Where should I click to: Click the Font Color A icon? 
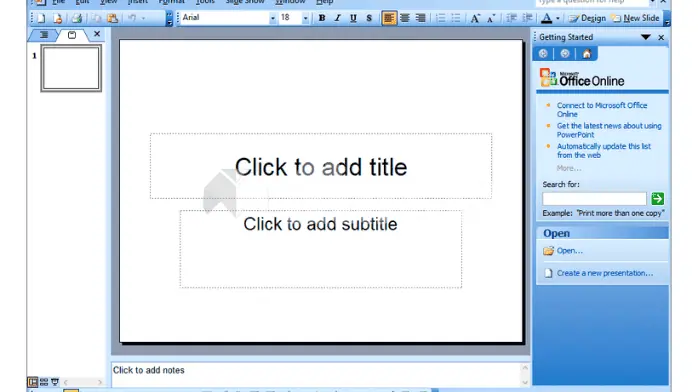click(x=547, y=18)
